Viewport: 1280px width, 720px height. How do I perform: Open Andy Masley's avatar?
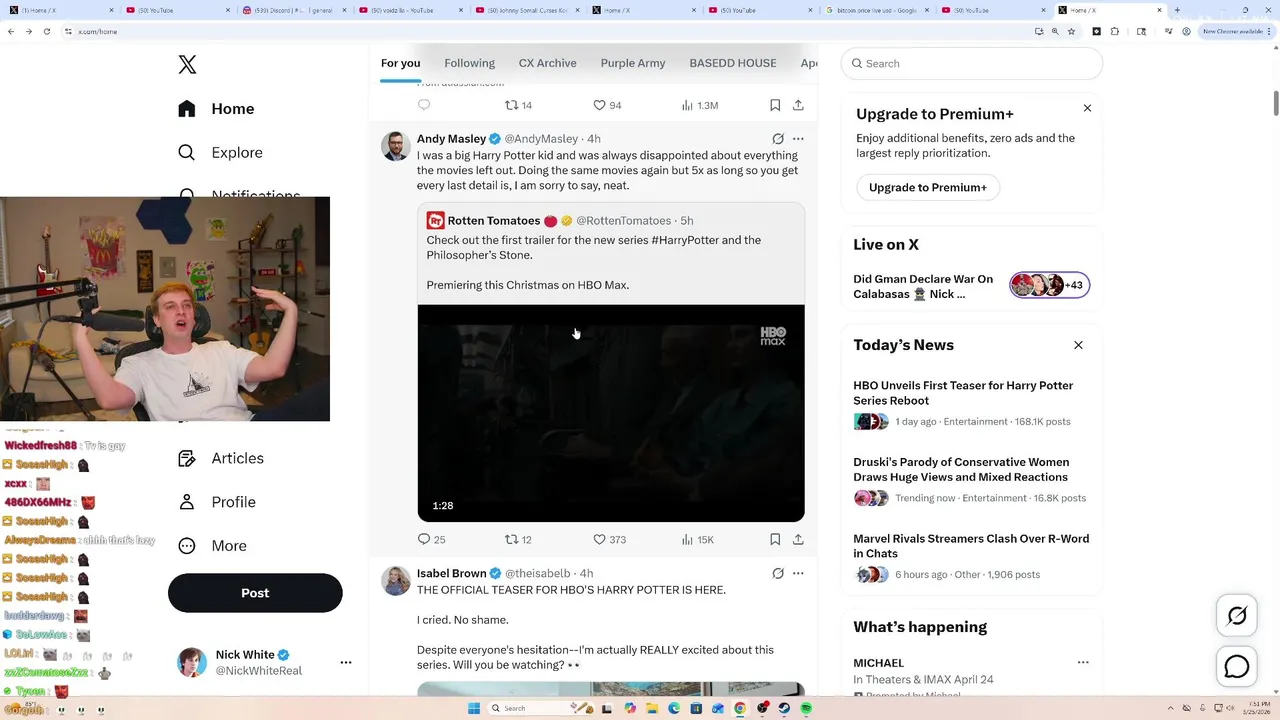396,146
